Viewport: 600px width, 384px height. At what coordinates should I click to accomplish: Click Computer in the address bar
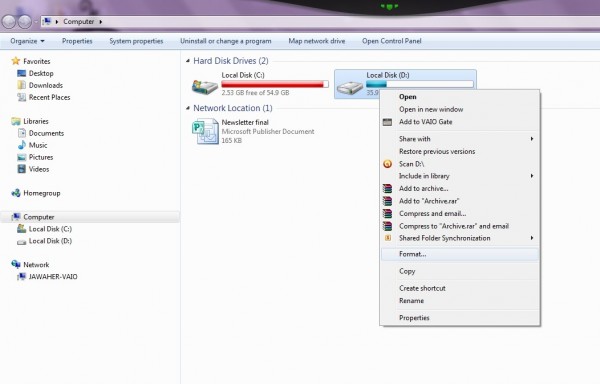[78, 22]
